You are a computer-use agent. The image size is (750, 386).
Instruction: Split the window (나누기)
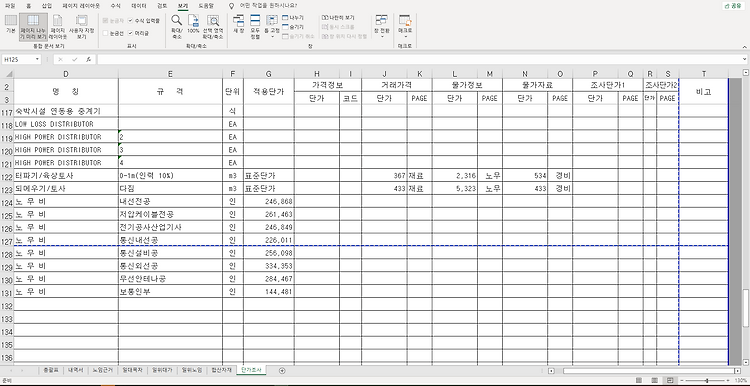[293, 17]
